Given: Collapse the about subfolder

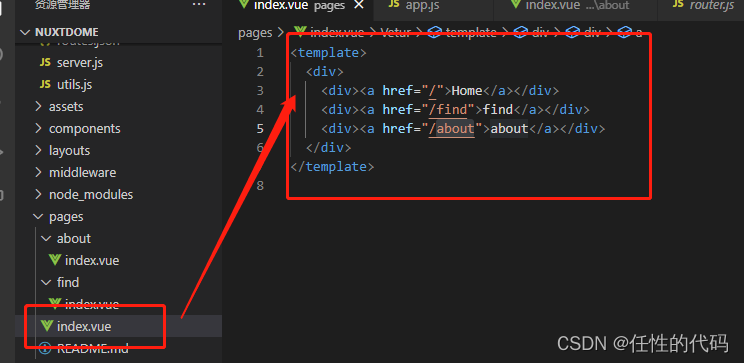Looking at the screenshot, I should click(x=46, y=238).
